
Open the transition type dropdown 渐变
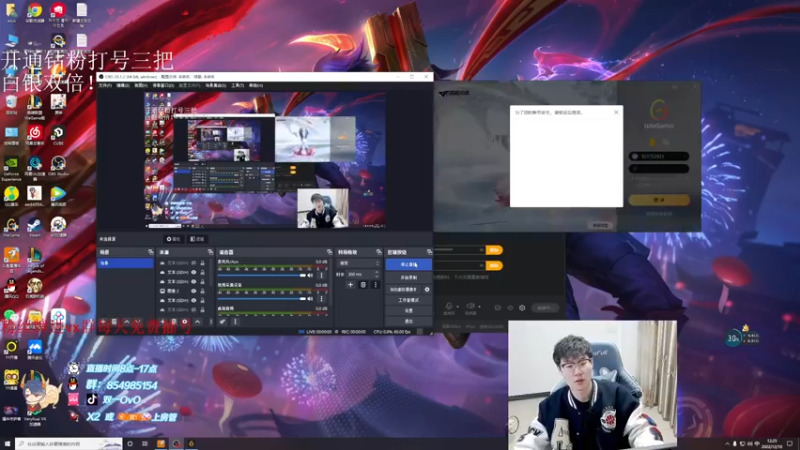pyautogui.click(x=359, y=263)
